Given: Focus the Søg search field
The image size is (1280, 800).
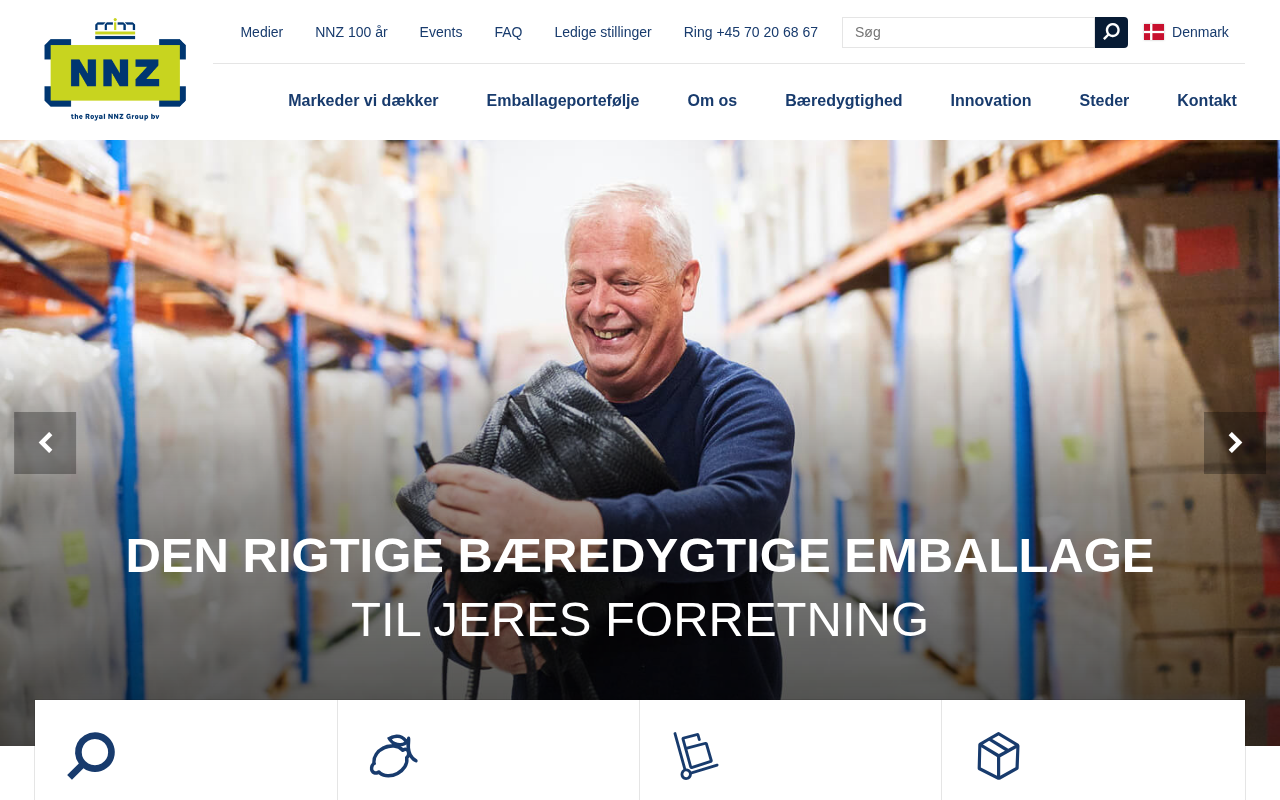Looking at the screenshot, I should pyautogui.click(x=968, y=32).
